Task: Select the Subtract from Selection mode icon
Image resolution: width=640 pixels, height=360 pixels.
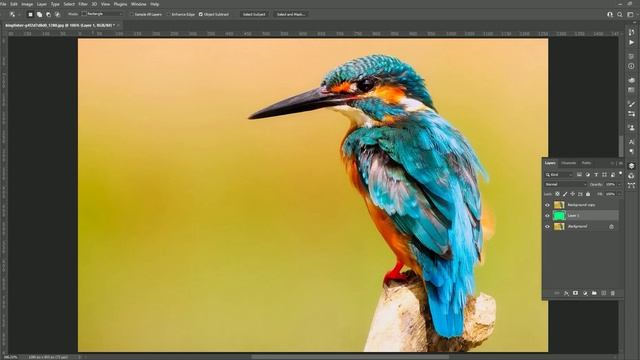Action: coord(48,14)
